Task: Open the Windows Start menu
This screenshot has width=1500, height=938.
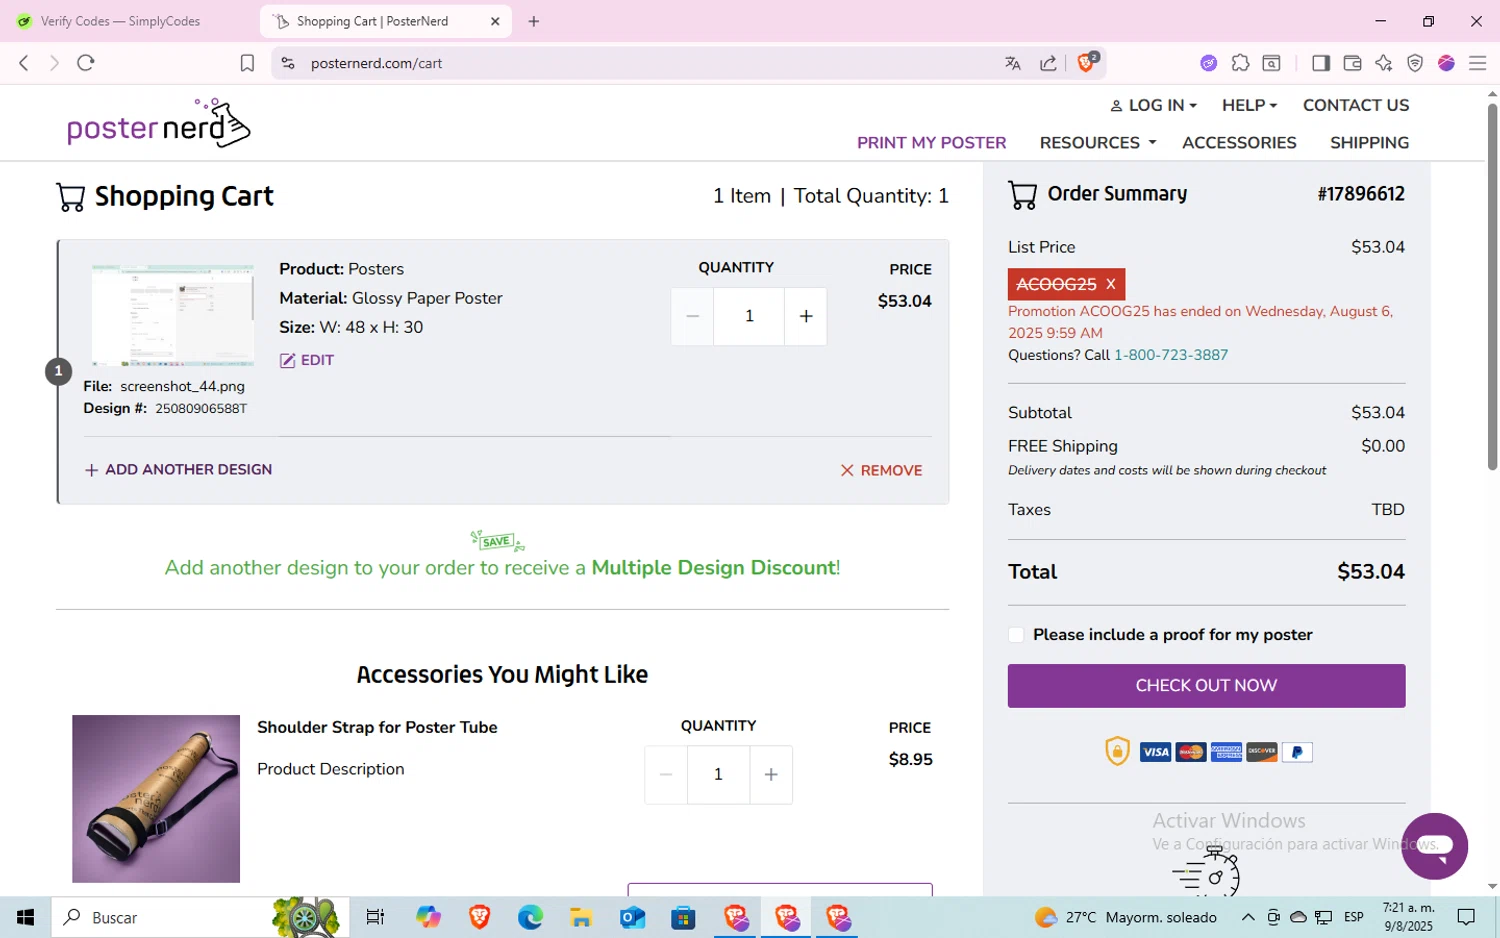Action: click(25, 917)
